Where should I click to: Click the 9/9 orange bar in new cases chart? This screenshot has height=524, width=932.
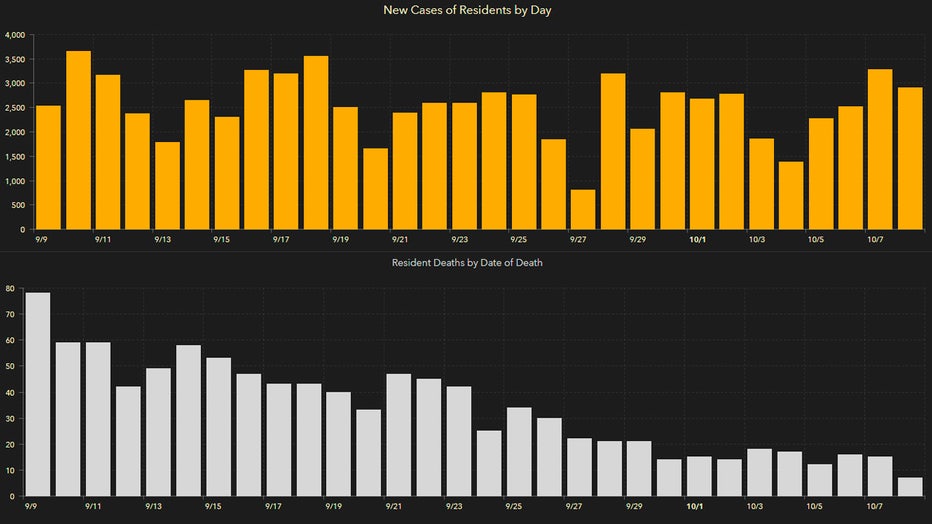click(x=49, y=167)
